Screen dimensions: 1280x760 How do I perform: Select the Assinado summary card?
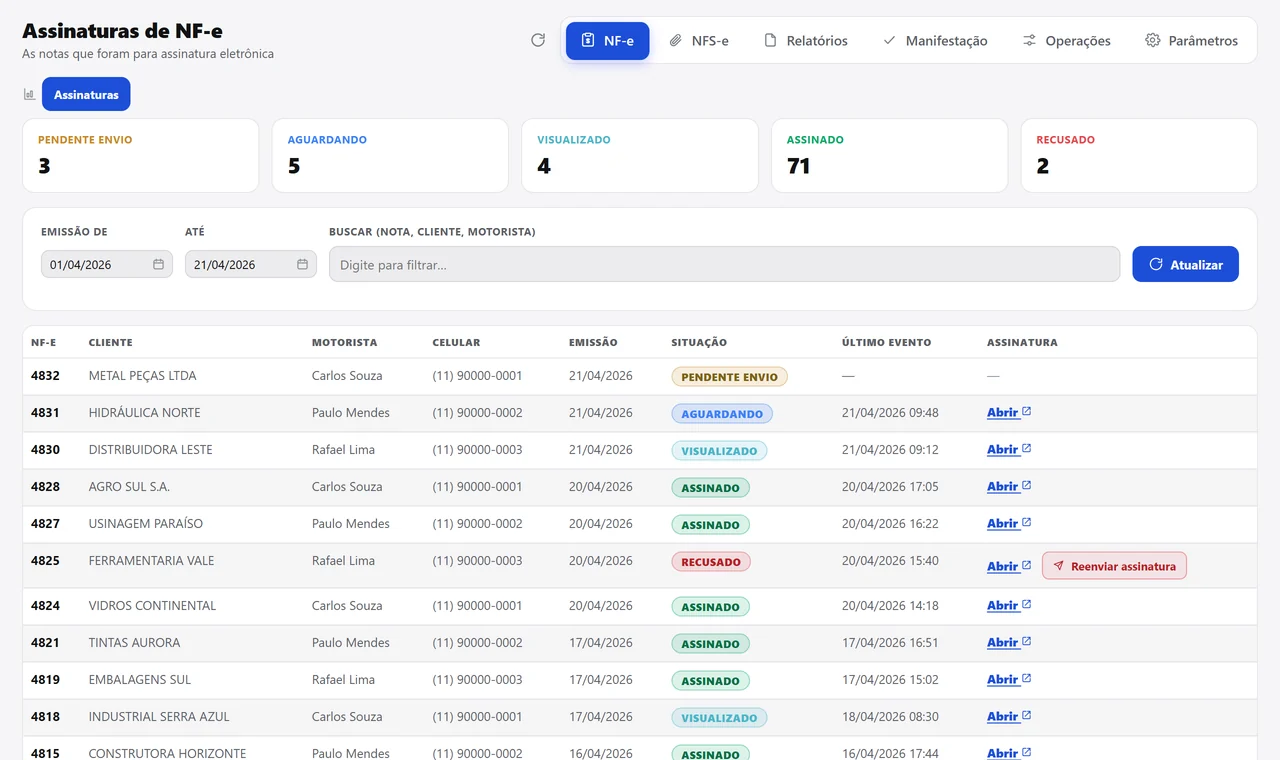[889, 155]
